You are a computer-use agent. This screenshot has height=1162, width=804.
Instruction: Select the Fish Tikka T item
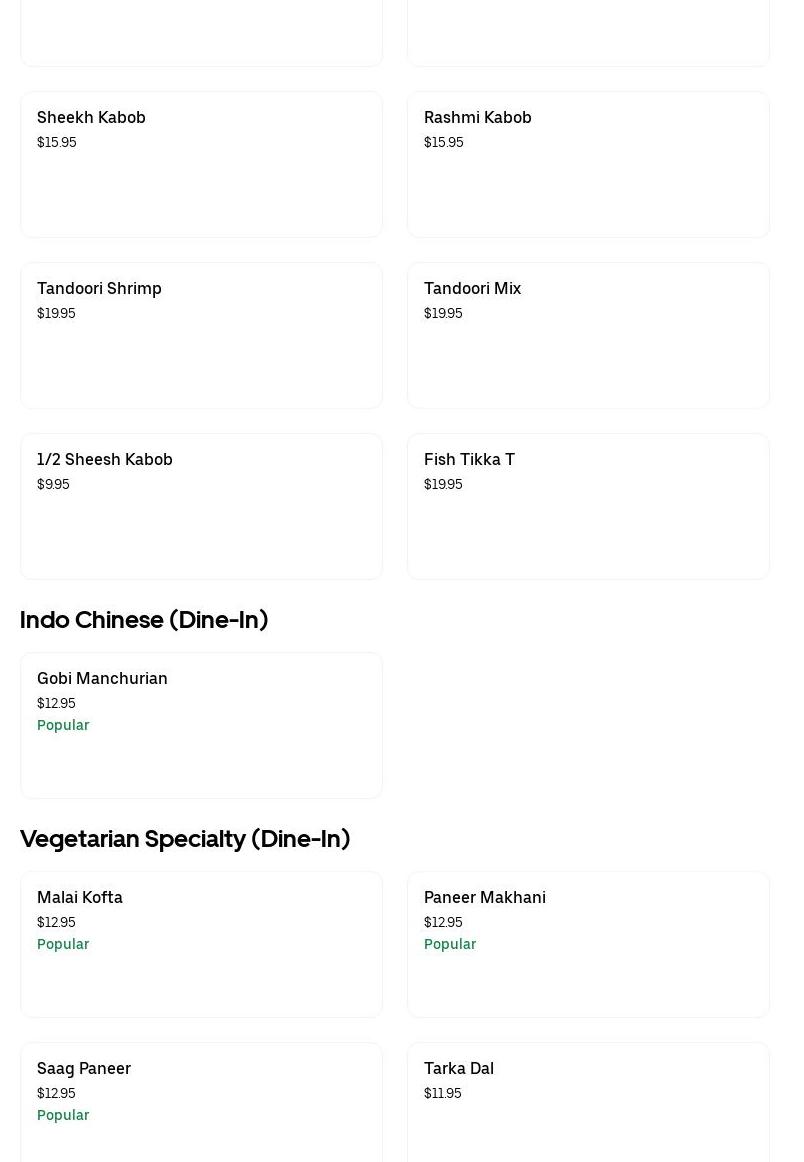tap(588, 507)
